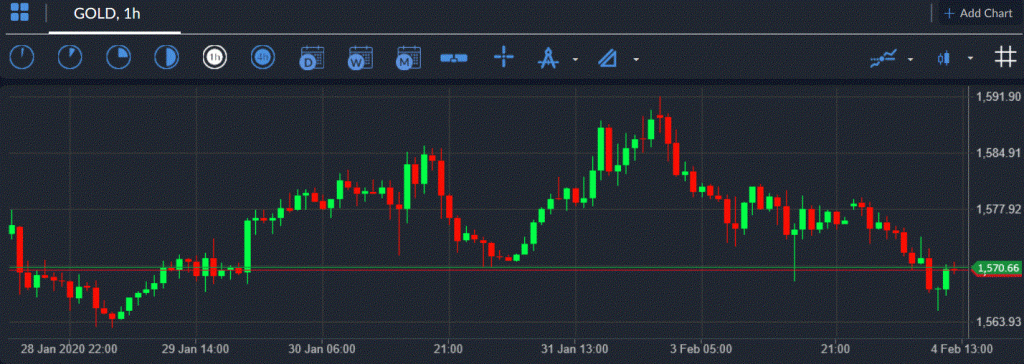Viewport: 1024px width, 364px height.
Task: Click the 30 Jan 06:00 time label
Action: pos(321,348)
